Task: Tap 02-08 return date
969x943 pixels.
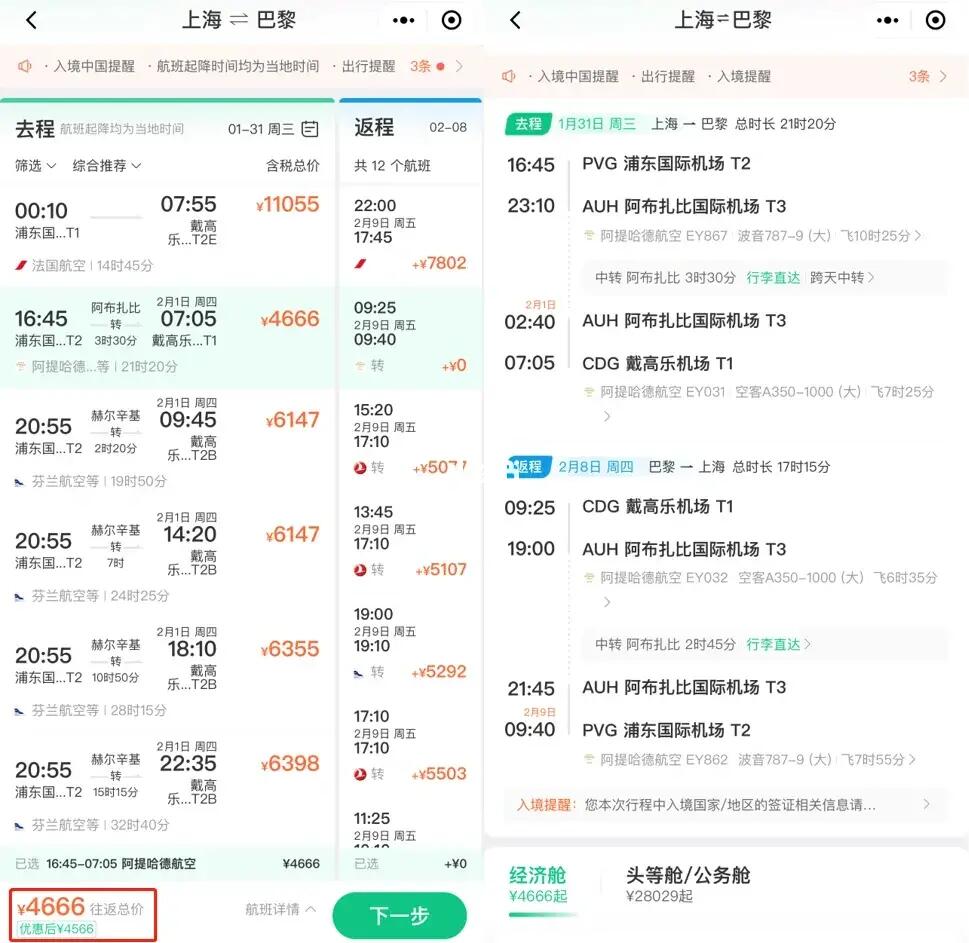Action: [448, 127]
